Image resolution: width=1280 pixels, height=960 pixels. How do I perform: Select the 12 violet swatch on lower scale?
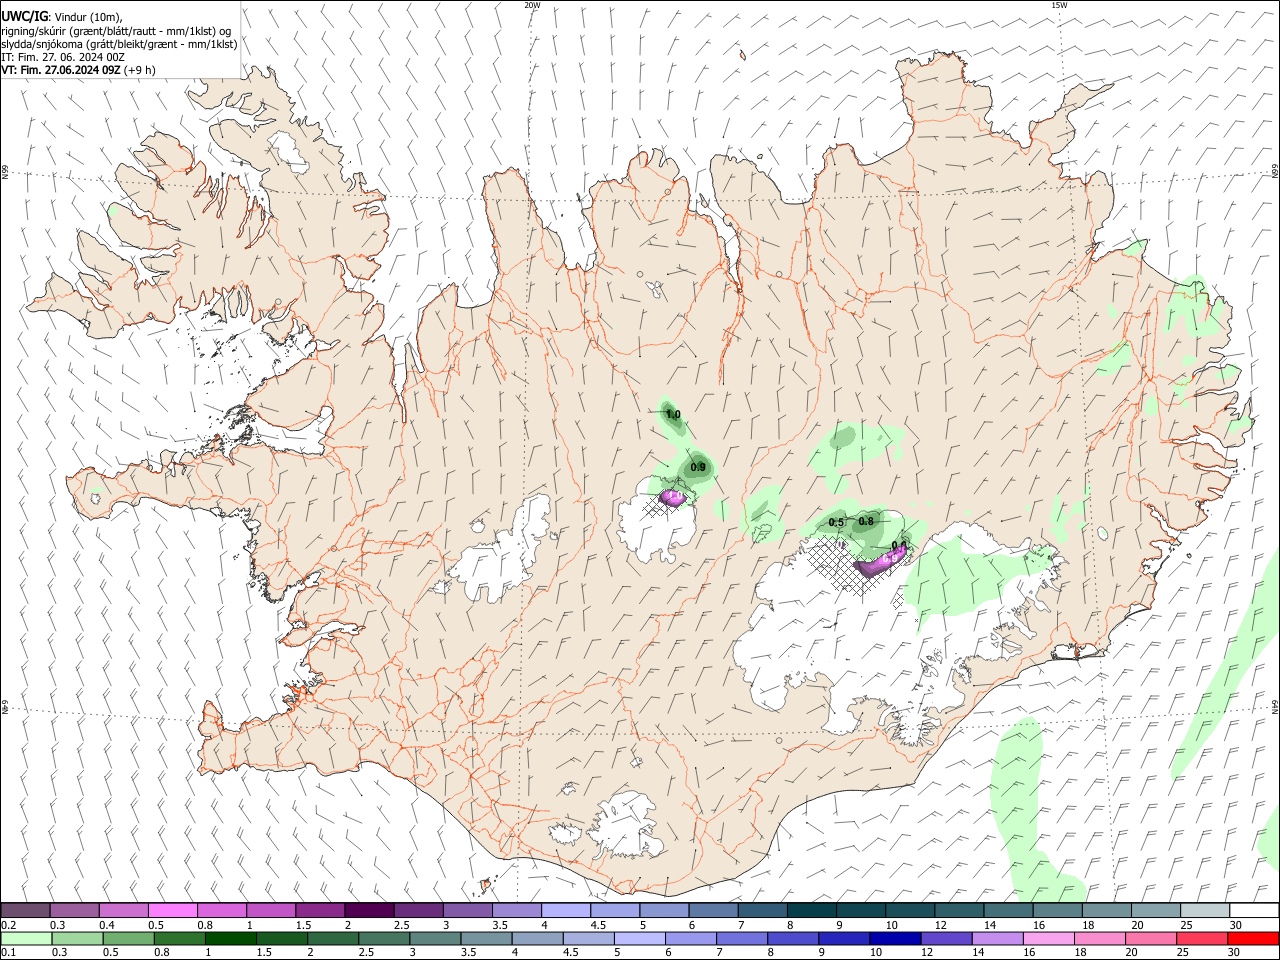point(948,939)
